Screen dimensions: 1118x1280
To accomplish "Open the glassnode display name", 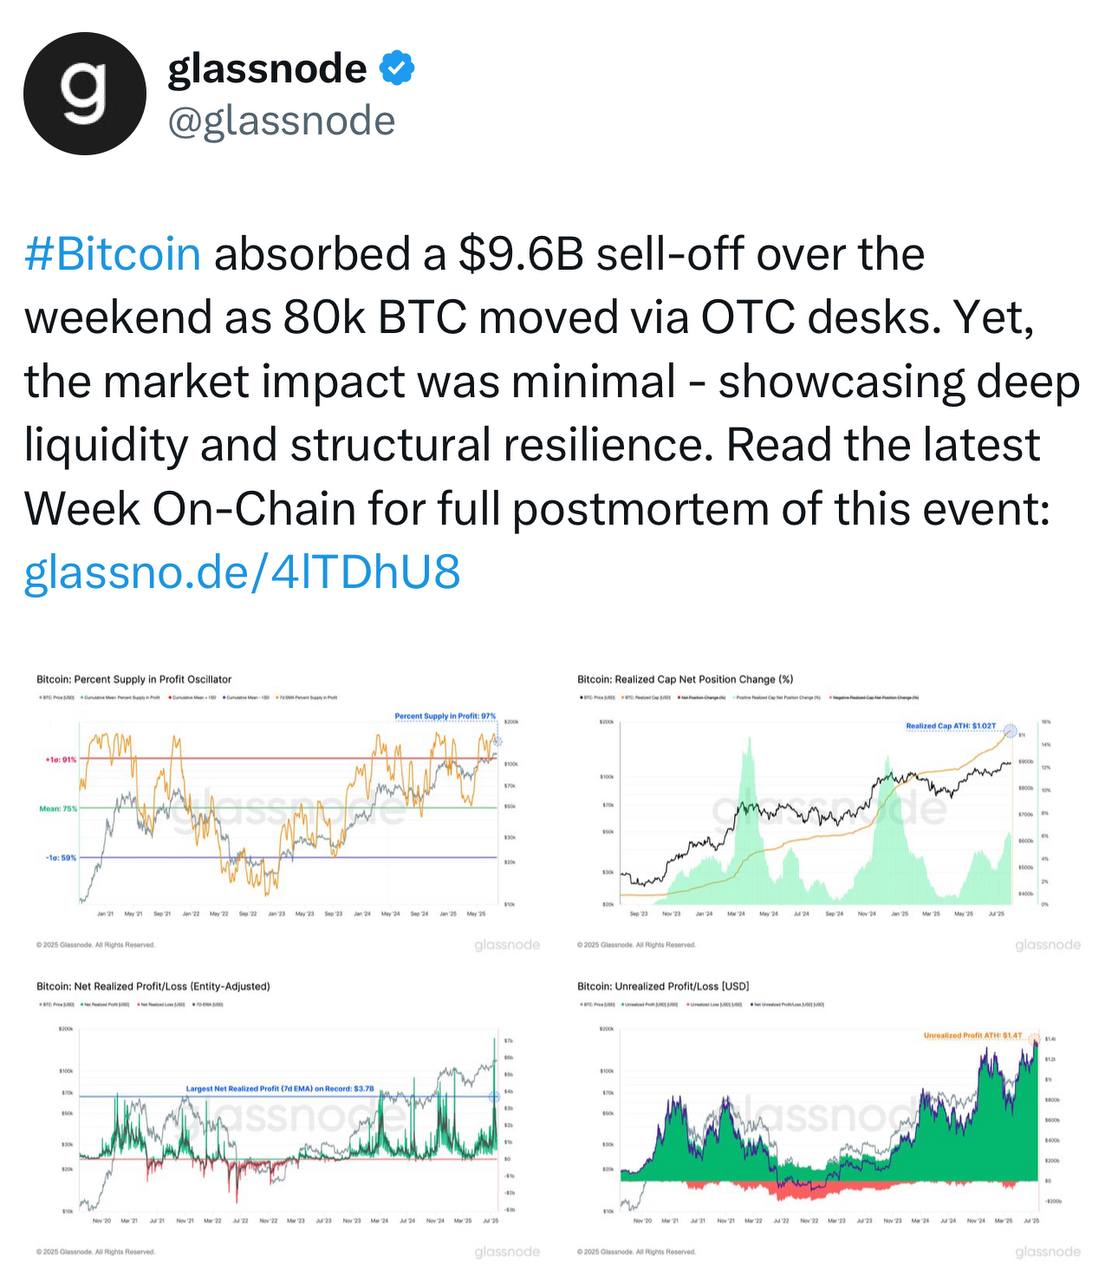I will pos(267,69).
